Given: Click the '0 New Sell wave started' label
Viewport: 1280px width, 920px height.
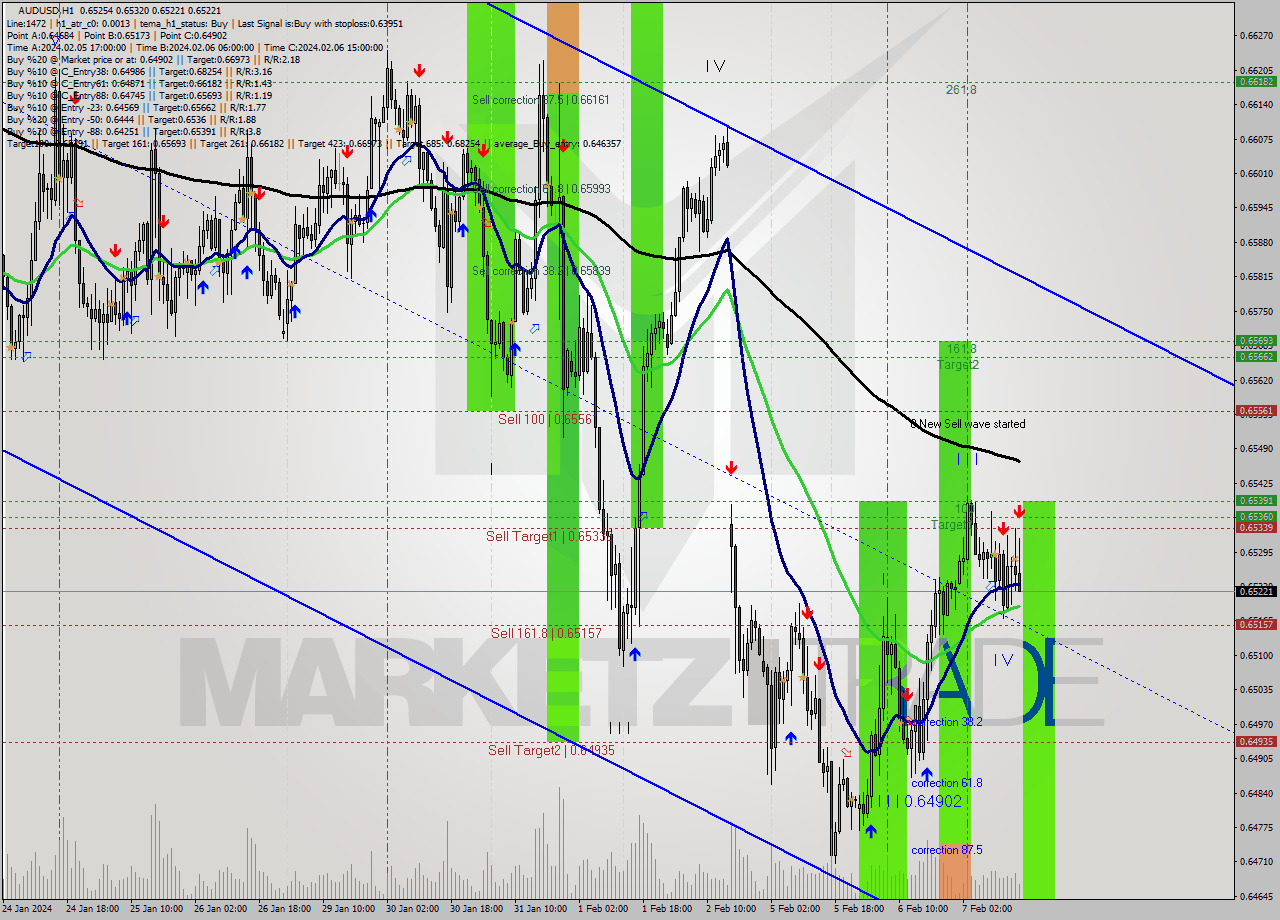Looking at the screenshot, I should click(967, 424).
